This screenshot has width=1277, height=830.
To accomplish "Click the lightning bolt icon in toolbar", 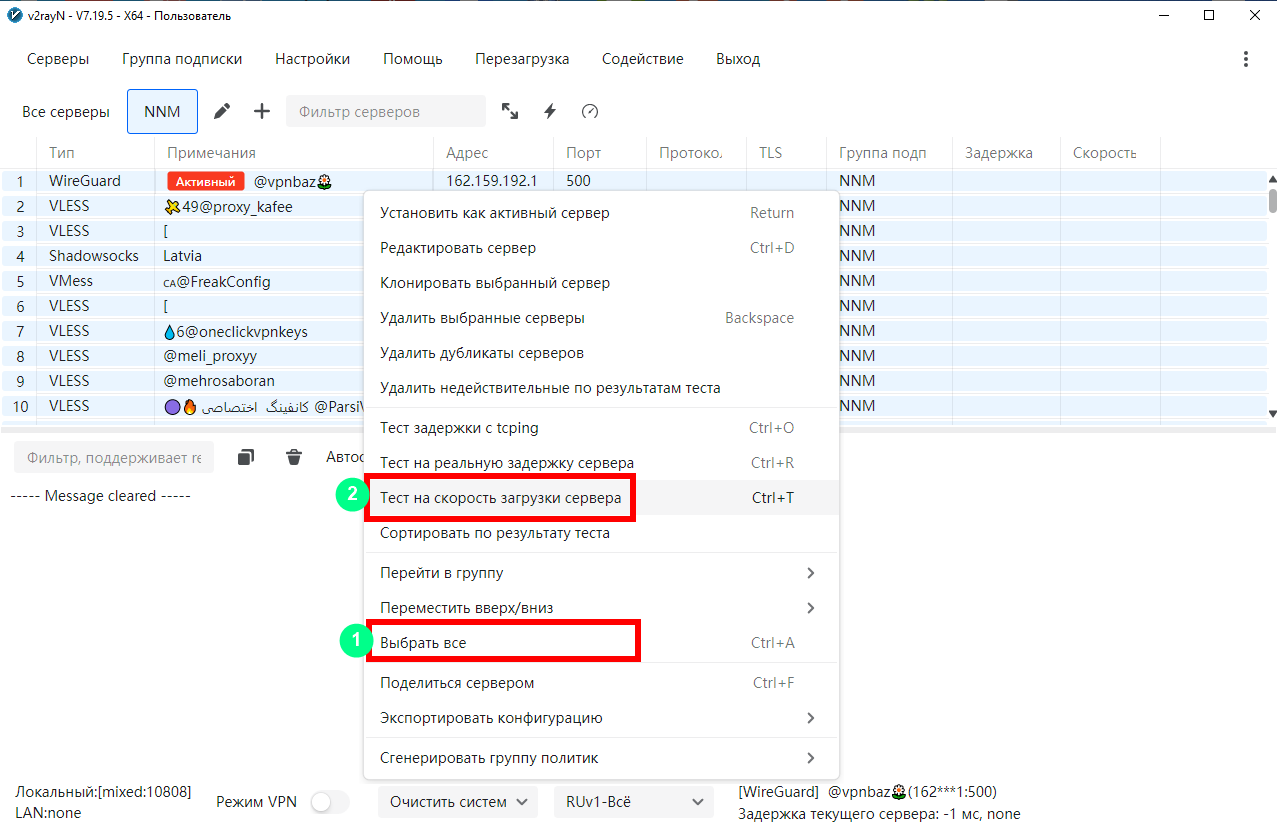I will [x=549, y=111].
